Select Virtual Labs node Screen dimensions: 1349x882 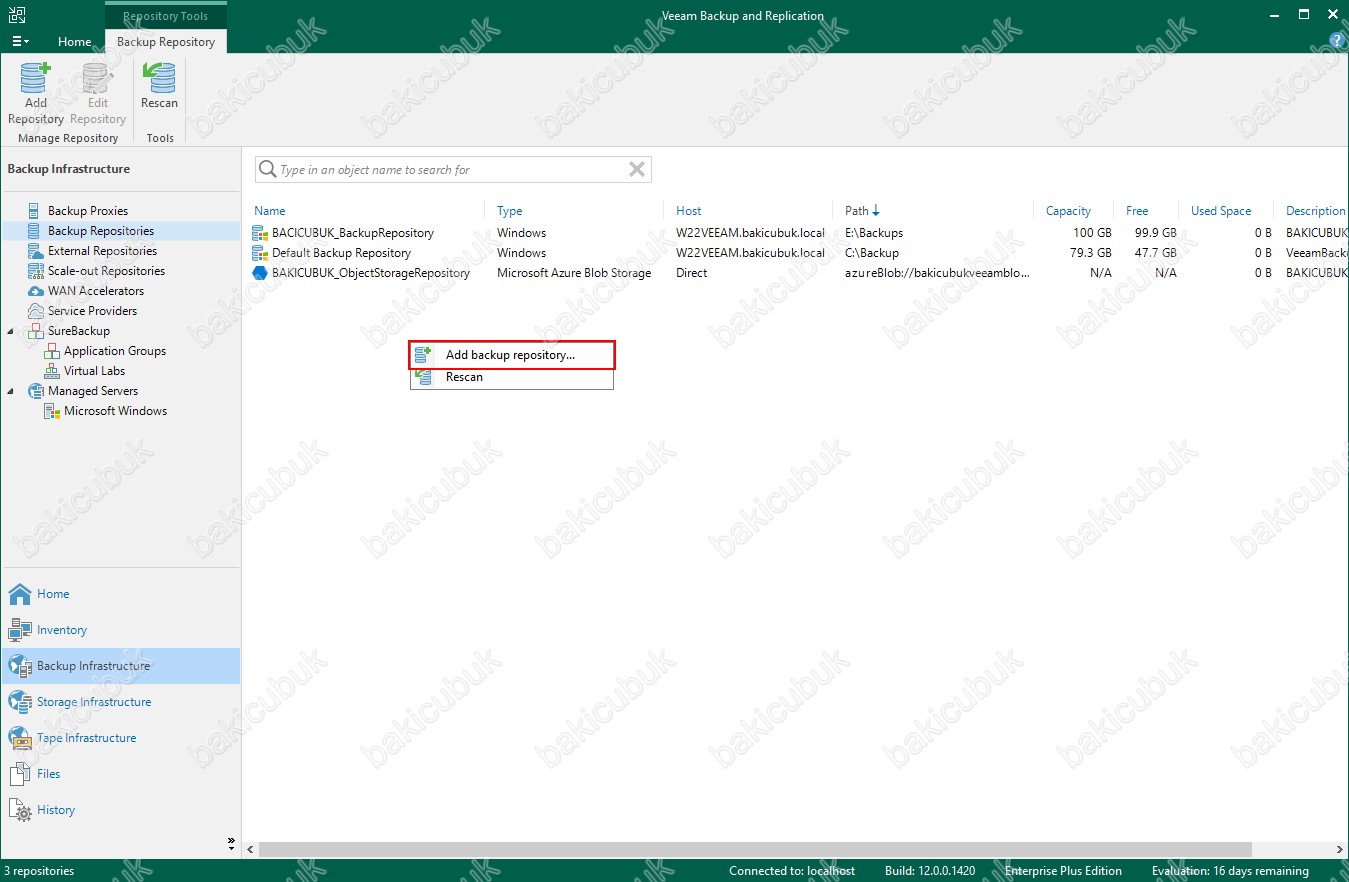94,371
